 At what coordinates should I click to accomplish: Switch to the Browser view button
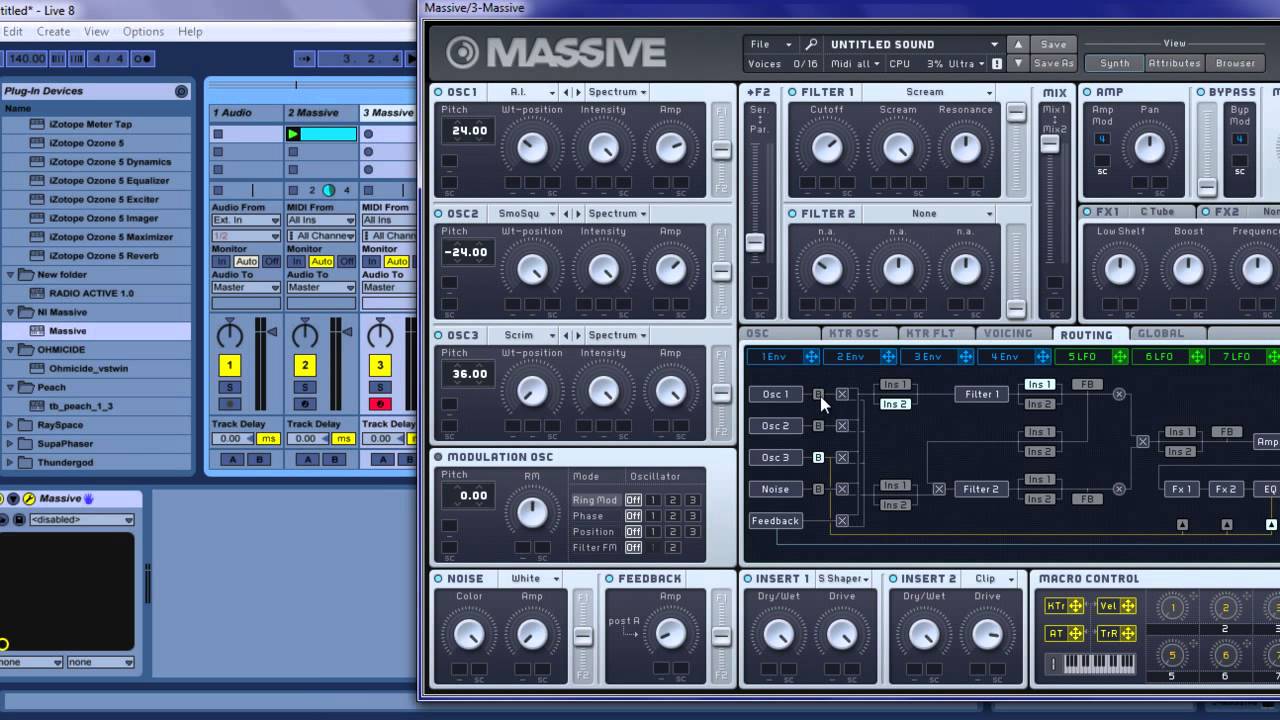(x=1235, y=63)
